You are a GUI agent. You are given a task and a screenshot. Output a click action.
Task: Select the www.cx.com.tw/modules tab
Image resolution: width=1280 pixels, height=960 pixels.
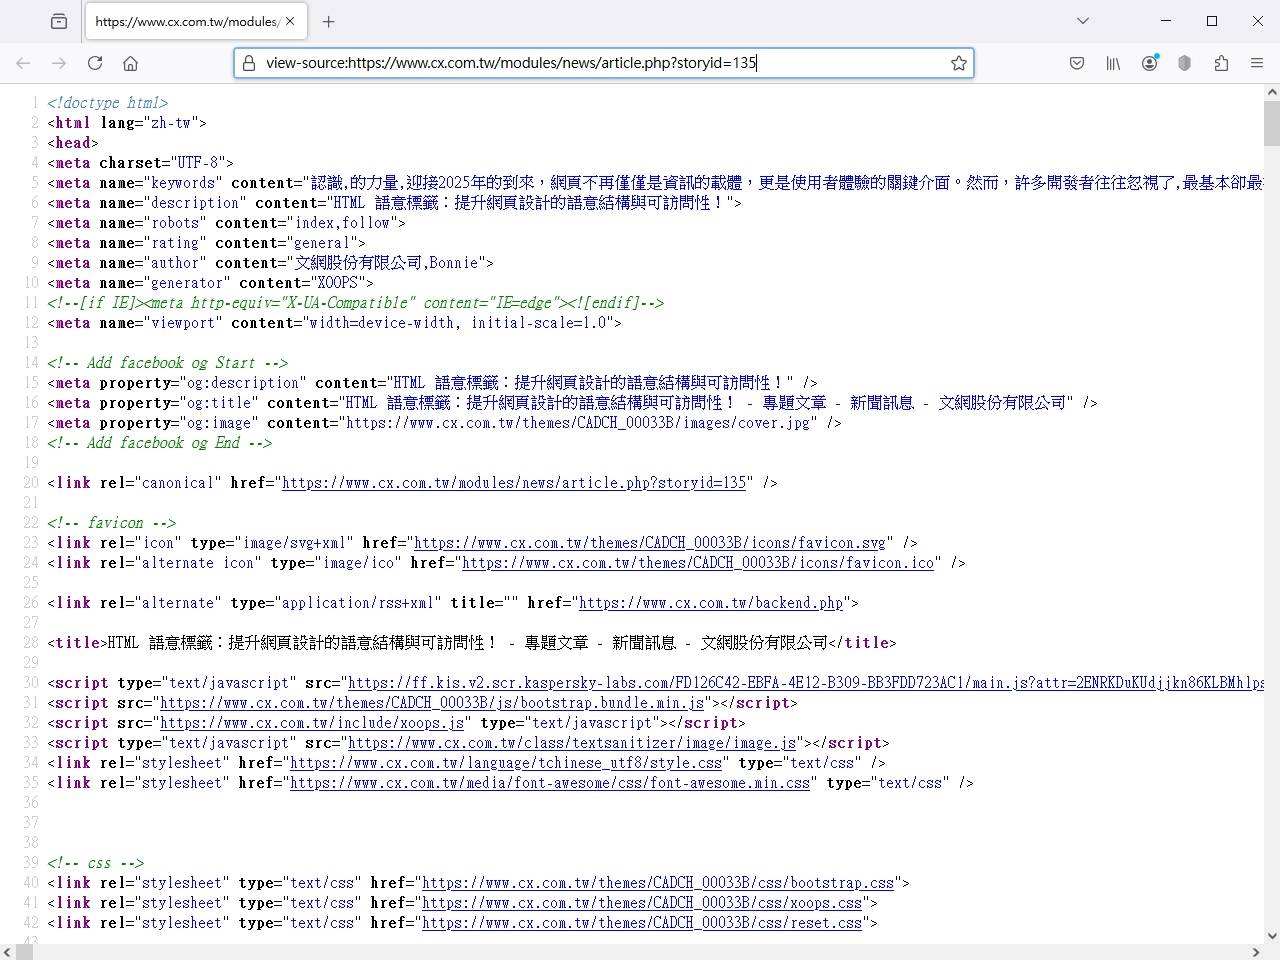coord(195,21)
